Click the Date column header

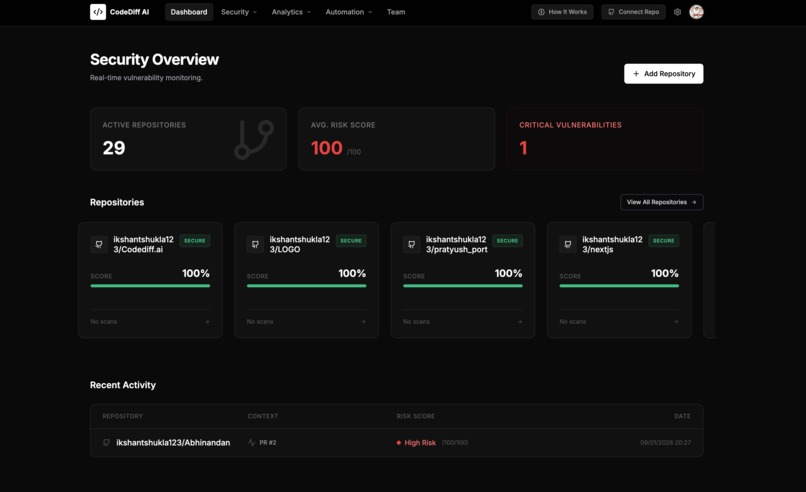click(682, 416)
